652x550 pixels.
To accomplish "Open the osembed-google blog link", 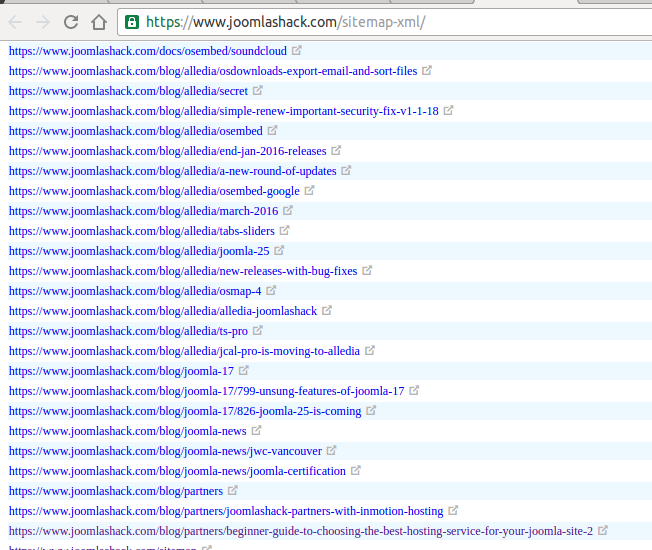I will point(154,191).
